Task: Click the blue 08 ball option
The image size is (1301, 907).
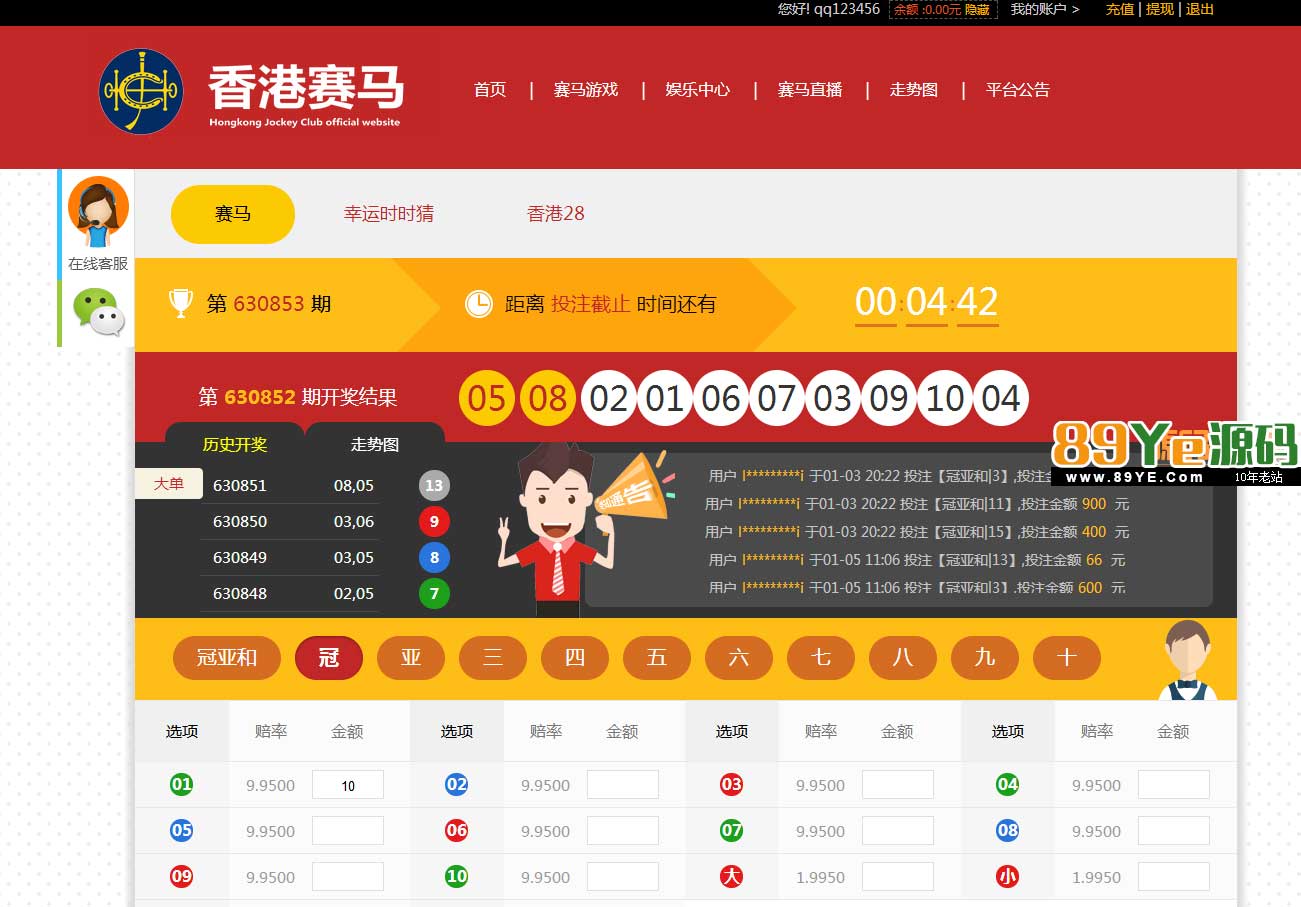Action: click(x=1007, y=831)
